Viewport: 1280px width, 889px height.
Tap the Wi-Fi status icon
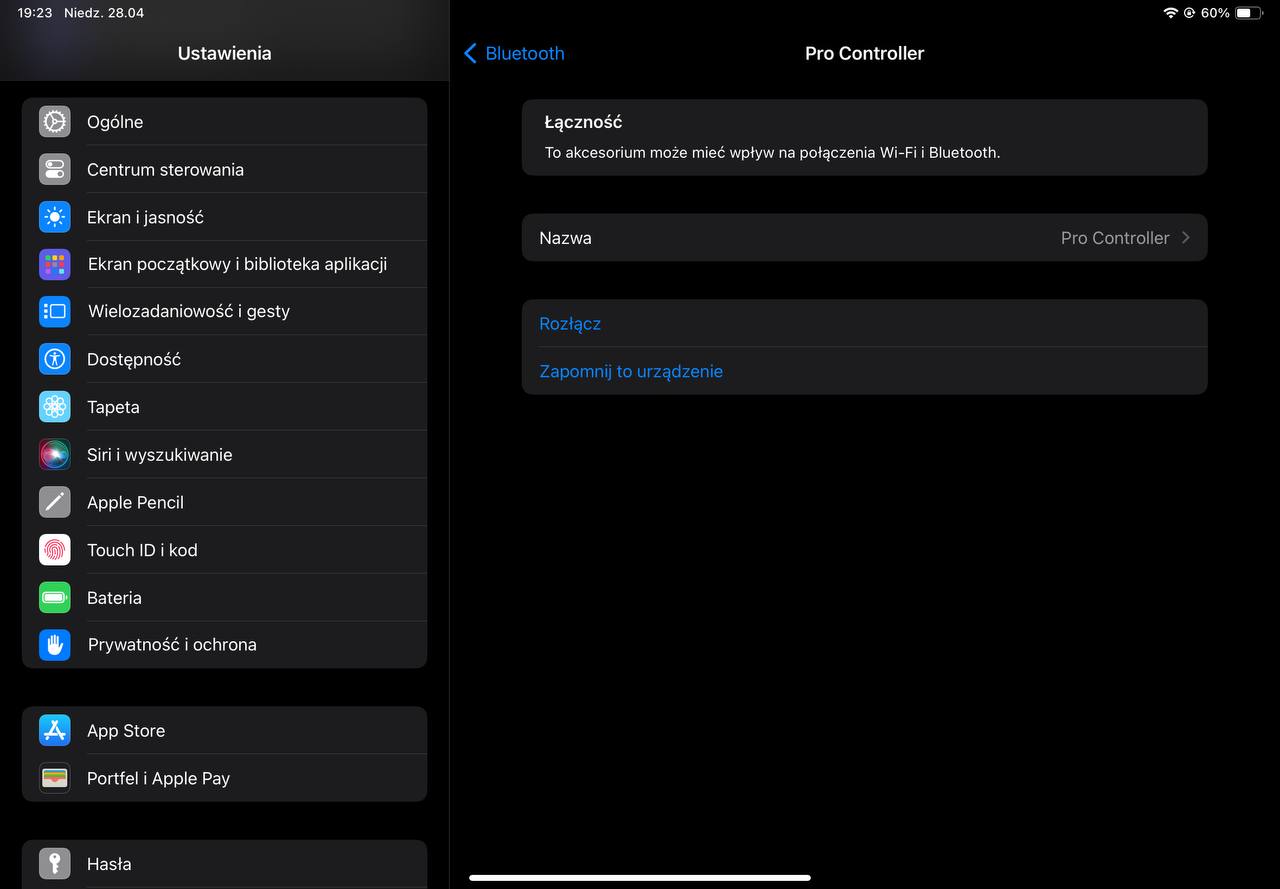click(x=1171, y=13)
